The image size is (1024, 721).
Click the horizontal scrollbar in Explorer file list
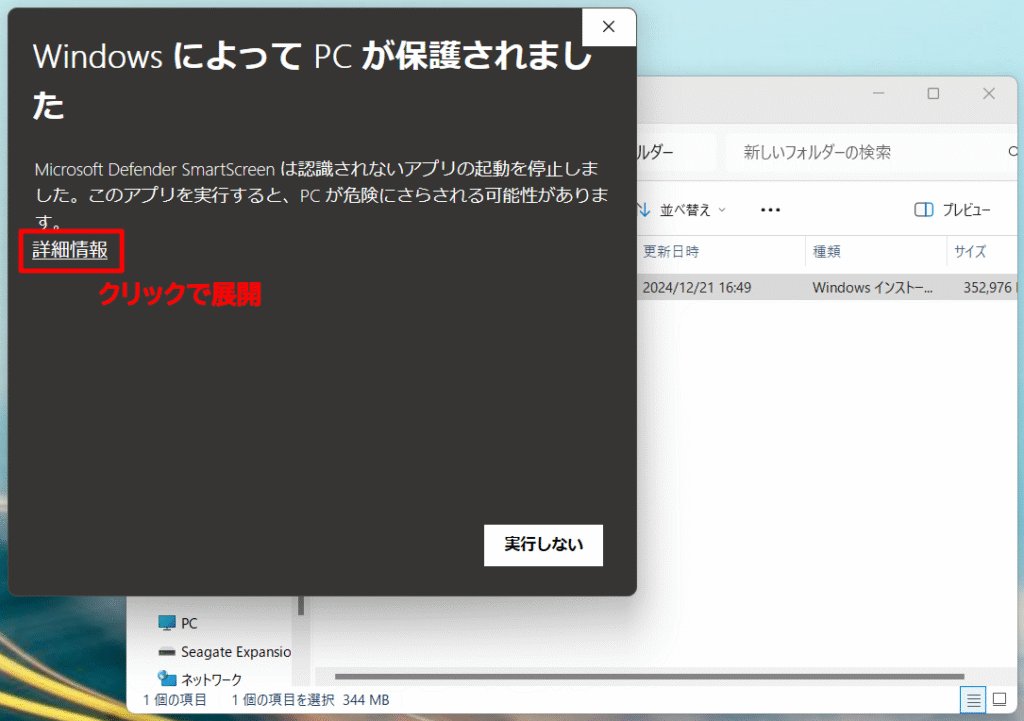pyautogui.click(x=649, y=677)
